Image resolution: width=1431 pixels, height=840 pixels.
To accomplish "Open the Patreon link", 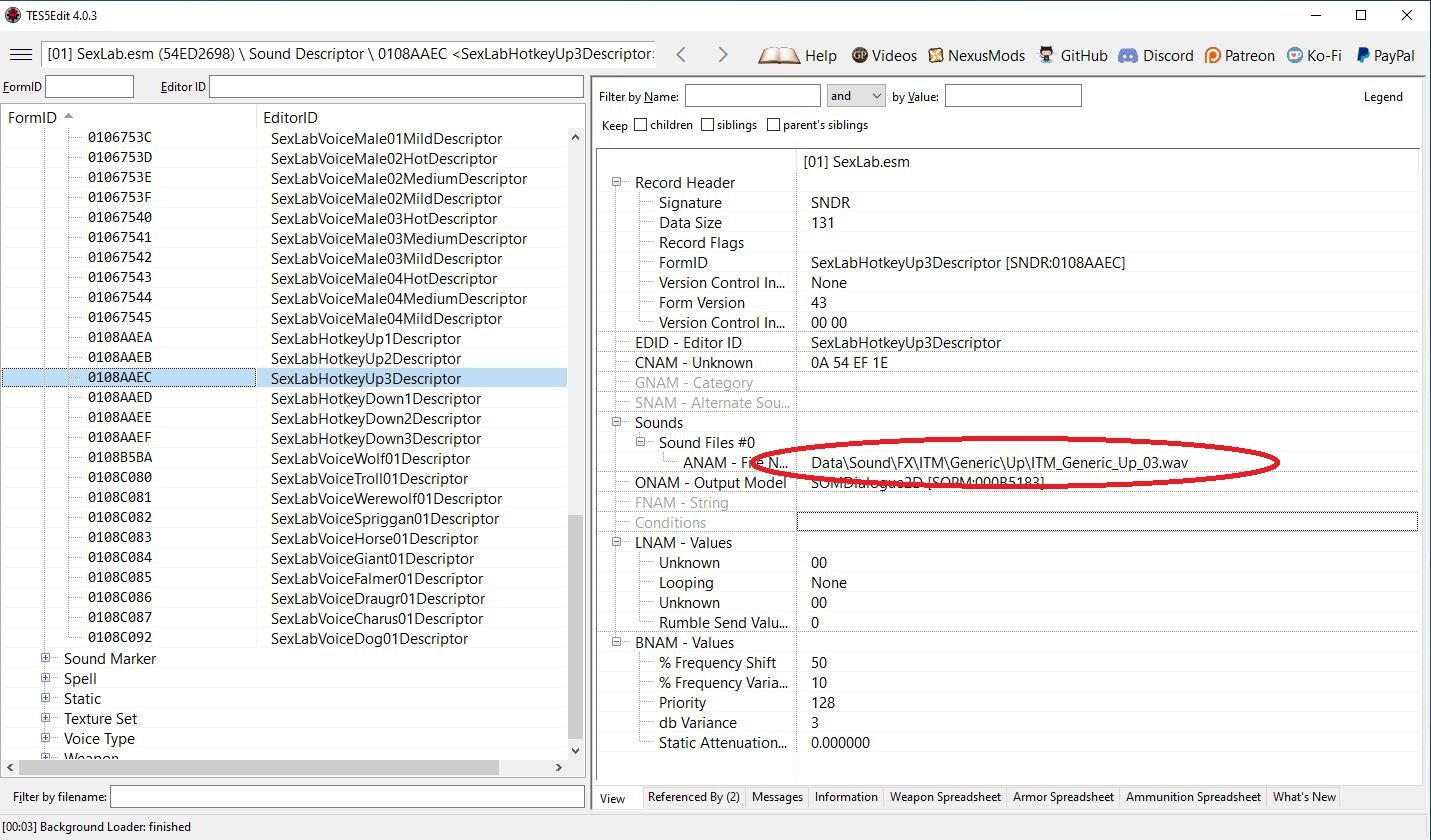I will (x=1240, y=56).
